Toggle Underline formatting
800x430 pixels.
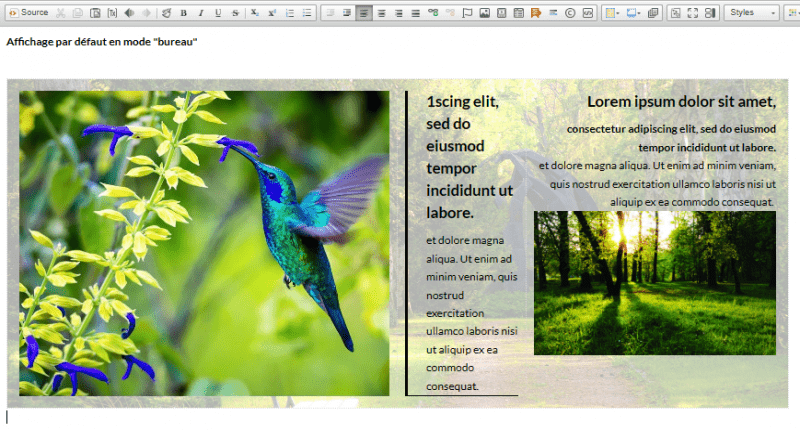pyautogui.click(x=217, y=12)
